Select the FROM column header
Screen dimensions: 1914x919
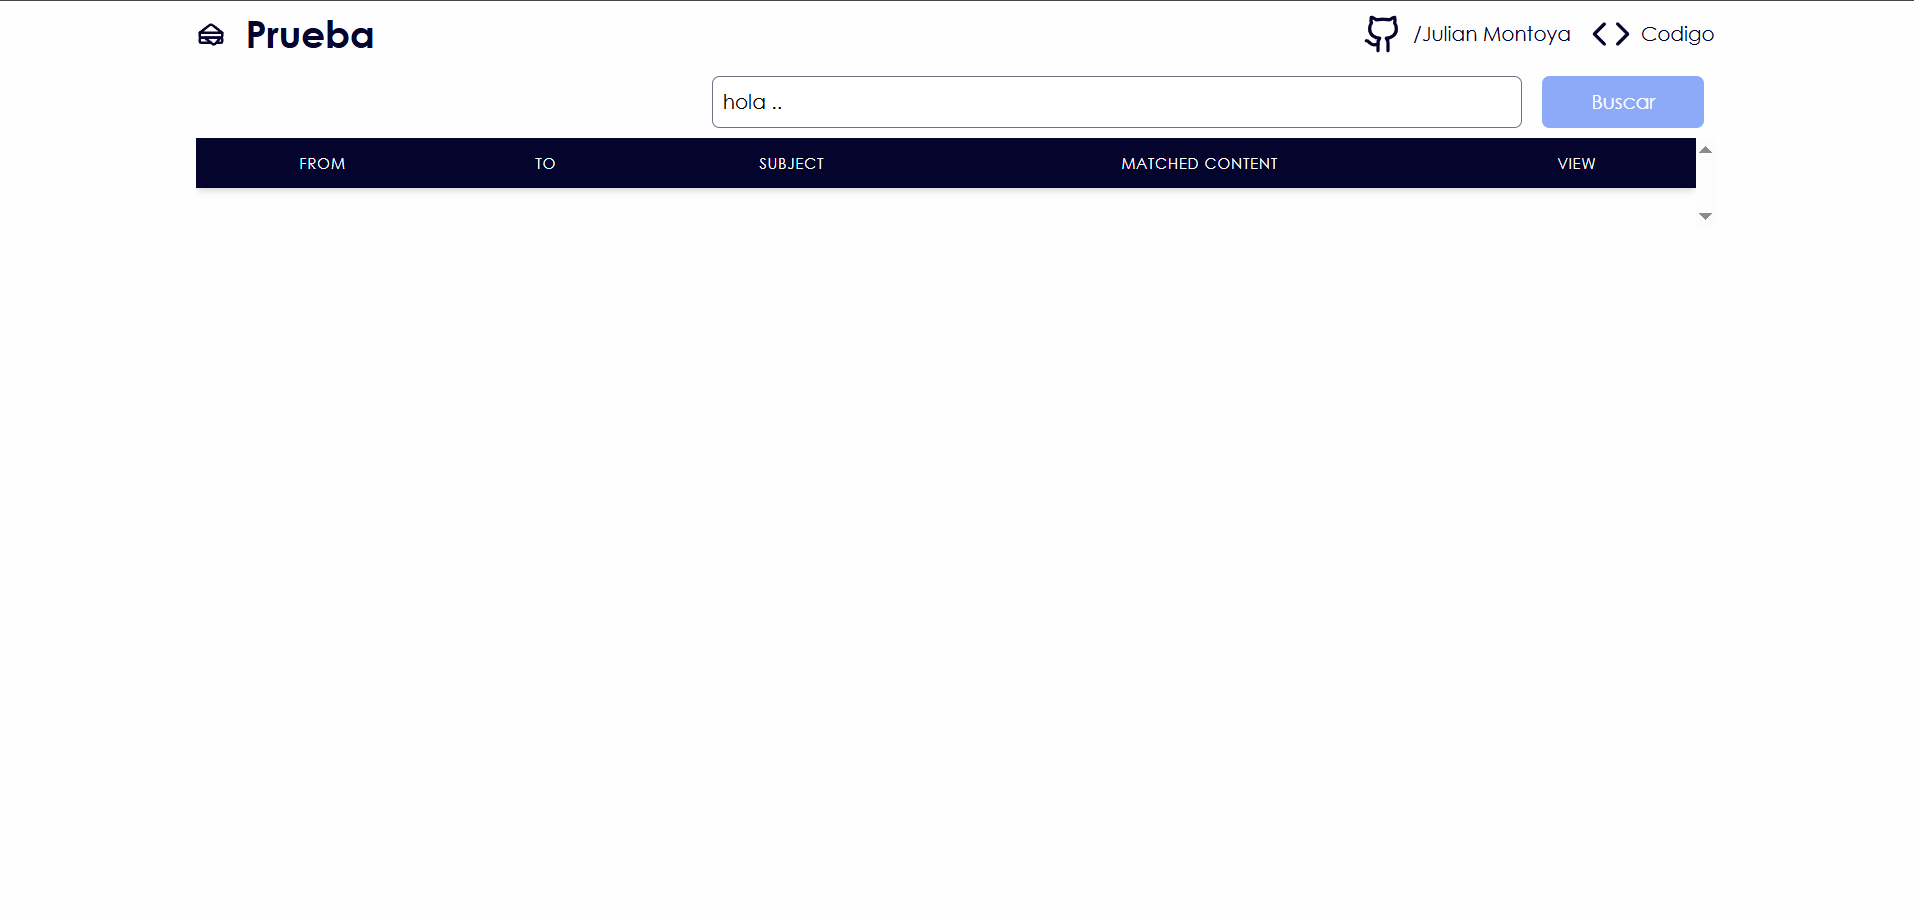pos(322,164)
